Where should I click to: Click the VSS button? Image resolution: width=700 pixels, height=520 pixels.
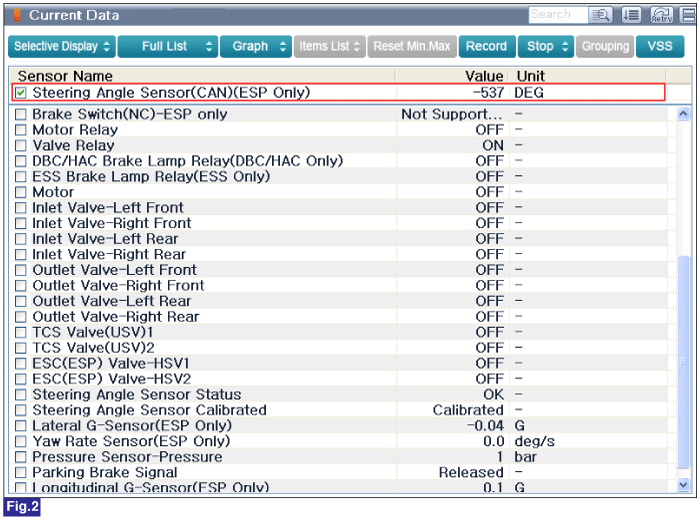pos(660,46)
